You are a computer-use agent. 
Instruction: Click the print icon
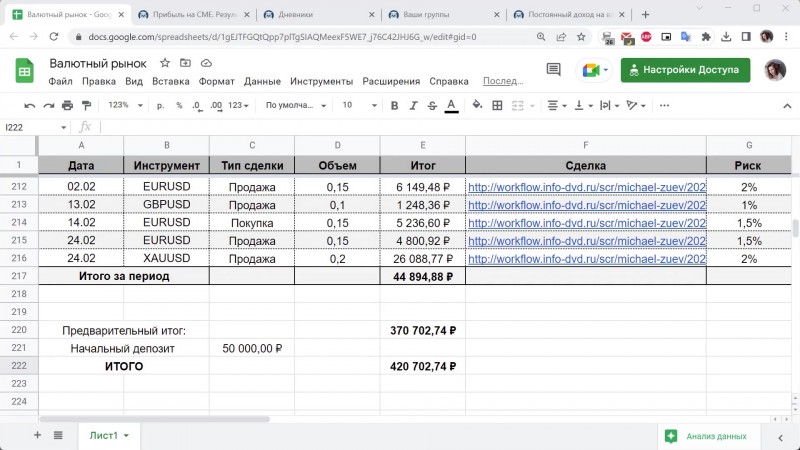tap(68, 105)
